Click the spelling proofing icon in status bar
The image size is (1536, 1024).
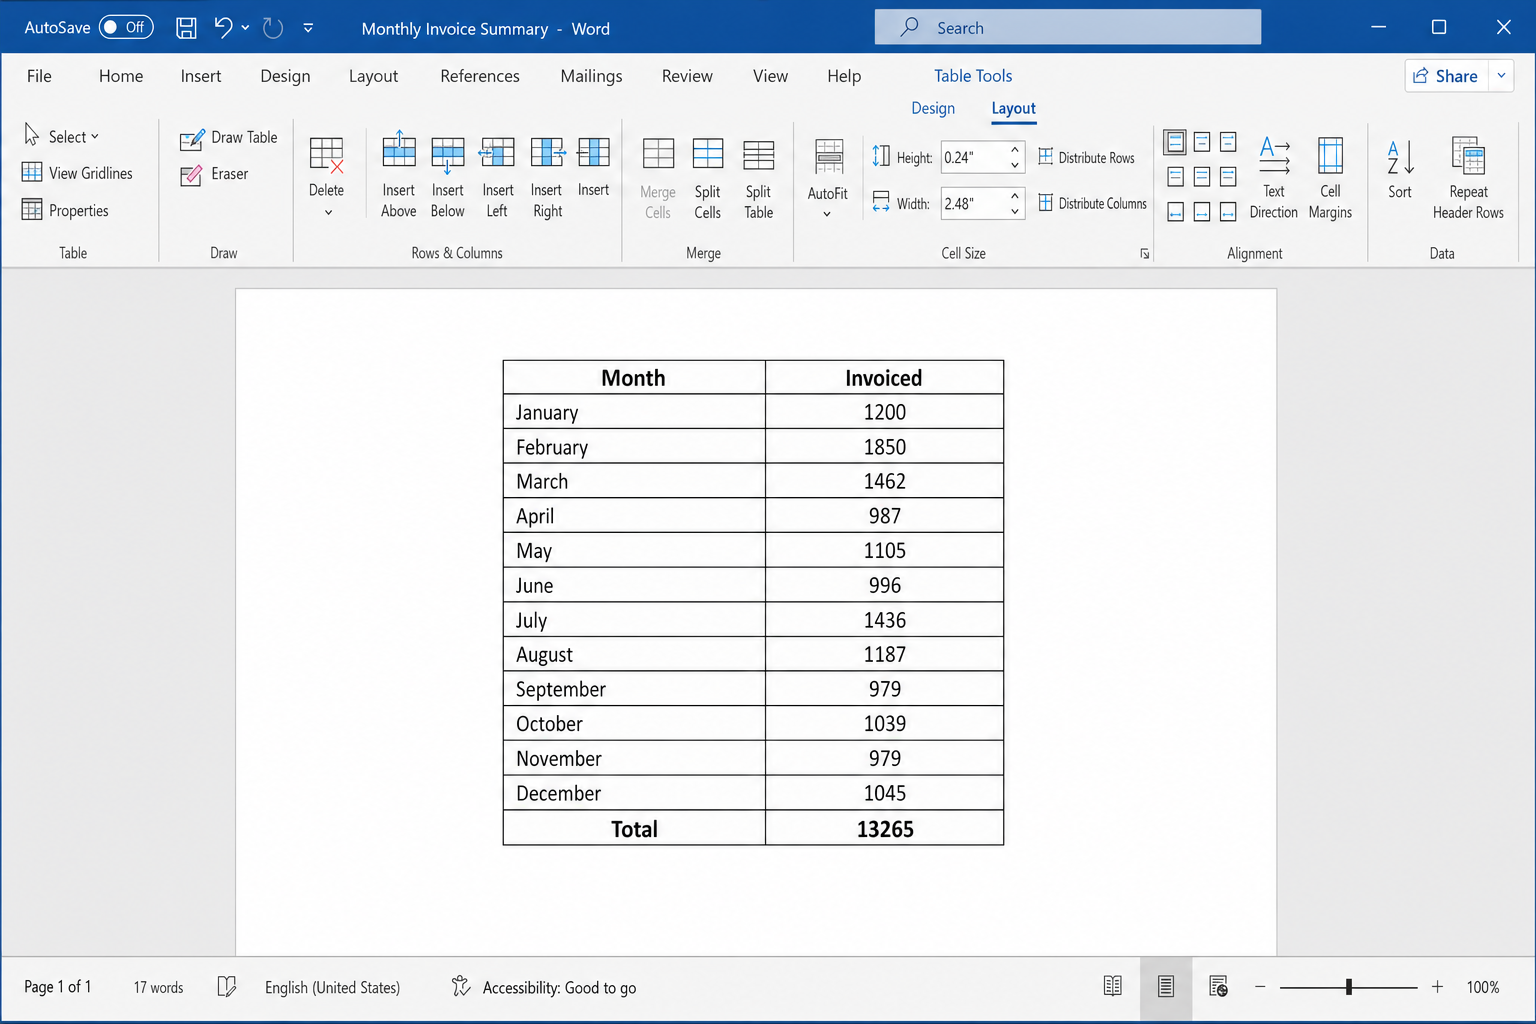227,987
